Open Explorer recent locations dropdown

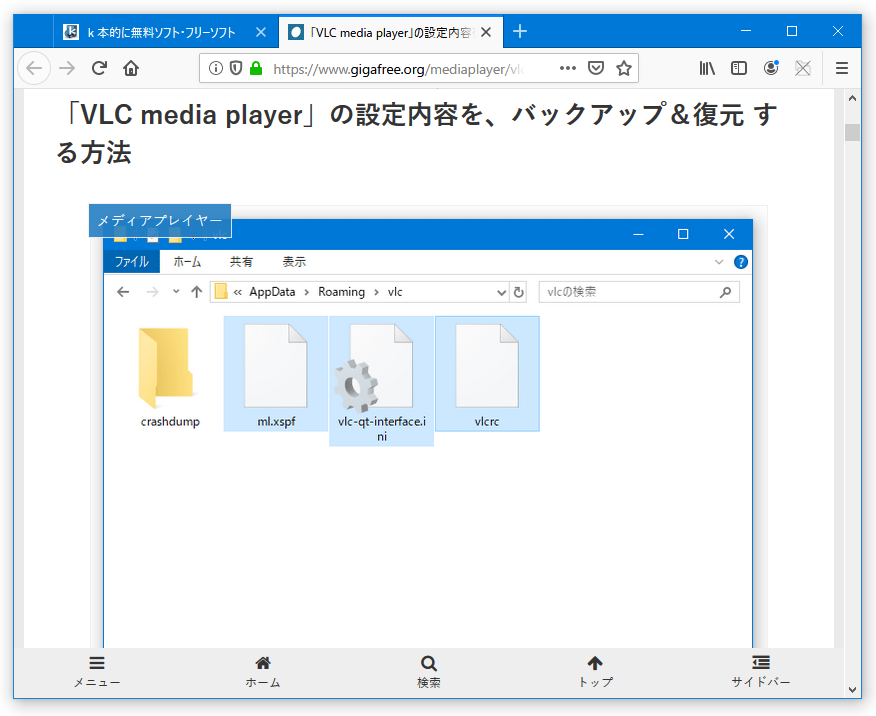[x=176, y=291]
